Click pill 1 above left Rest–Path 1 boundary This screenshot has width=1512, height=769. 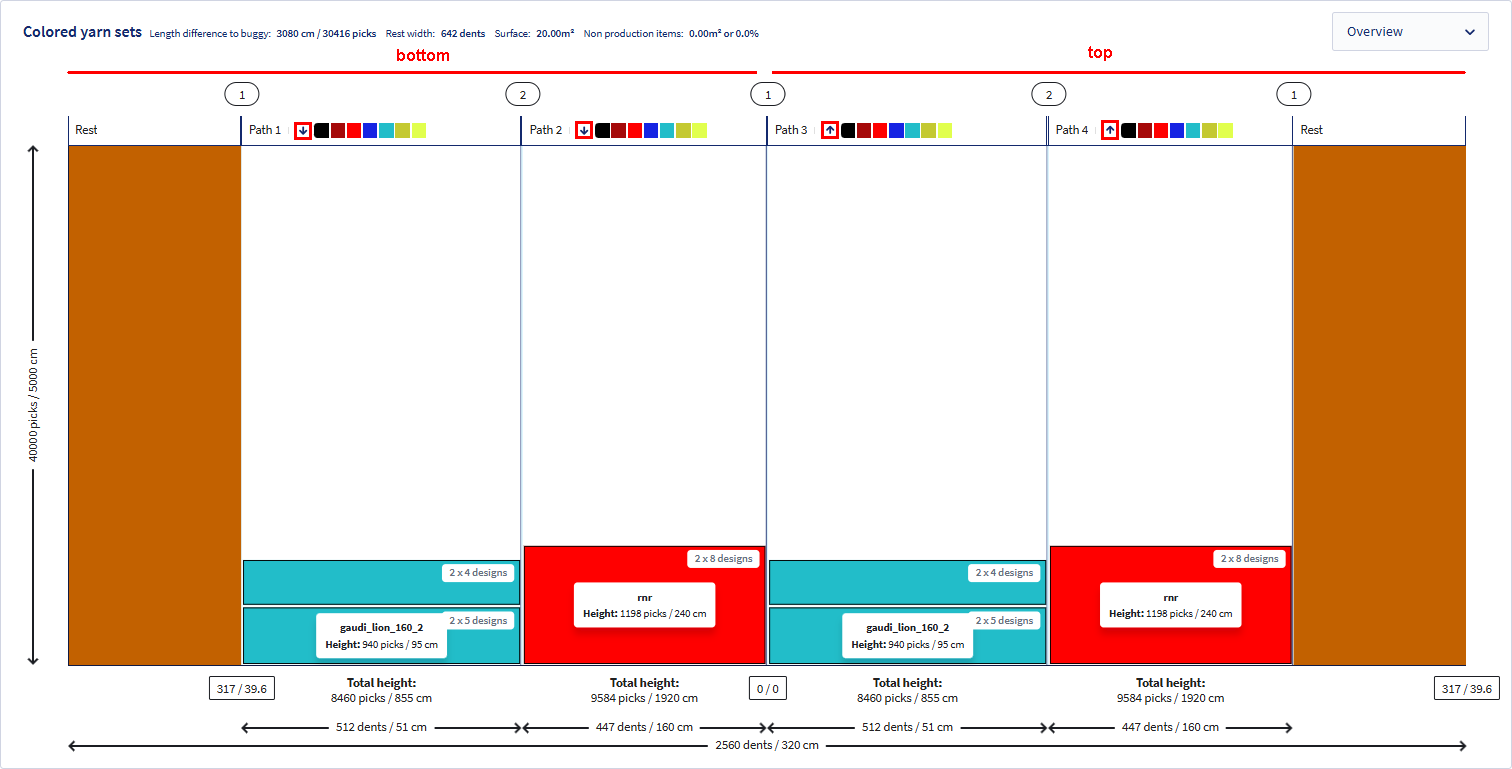click(x=242, y=95)
